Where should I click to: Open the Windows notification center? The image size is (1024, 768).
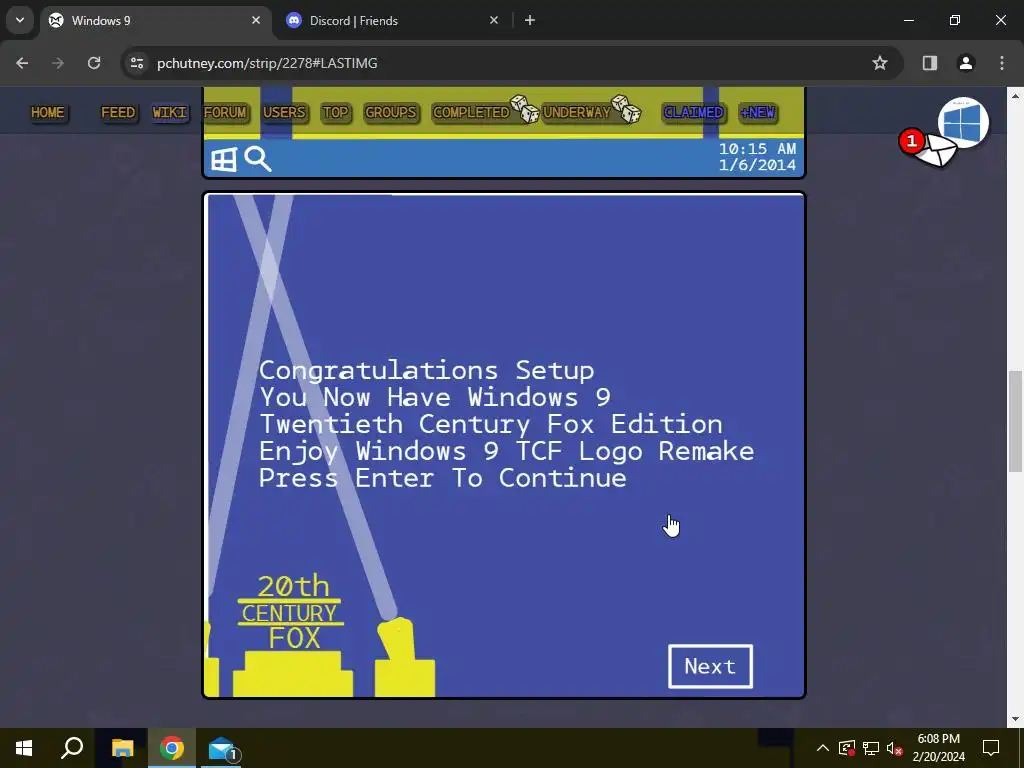coord(991,748)
